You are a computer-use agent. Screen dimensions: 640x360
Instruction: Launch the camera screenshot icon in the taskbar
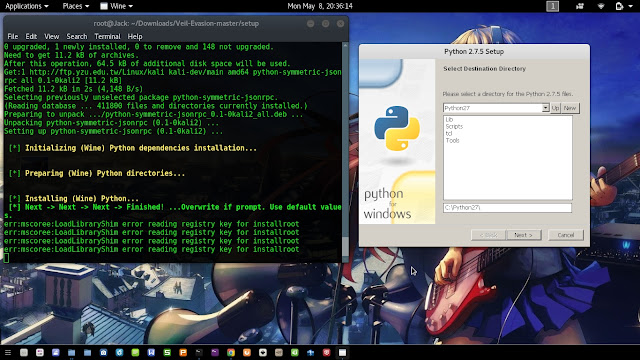point(103,352)
